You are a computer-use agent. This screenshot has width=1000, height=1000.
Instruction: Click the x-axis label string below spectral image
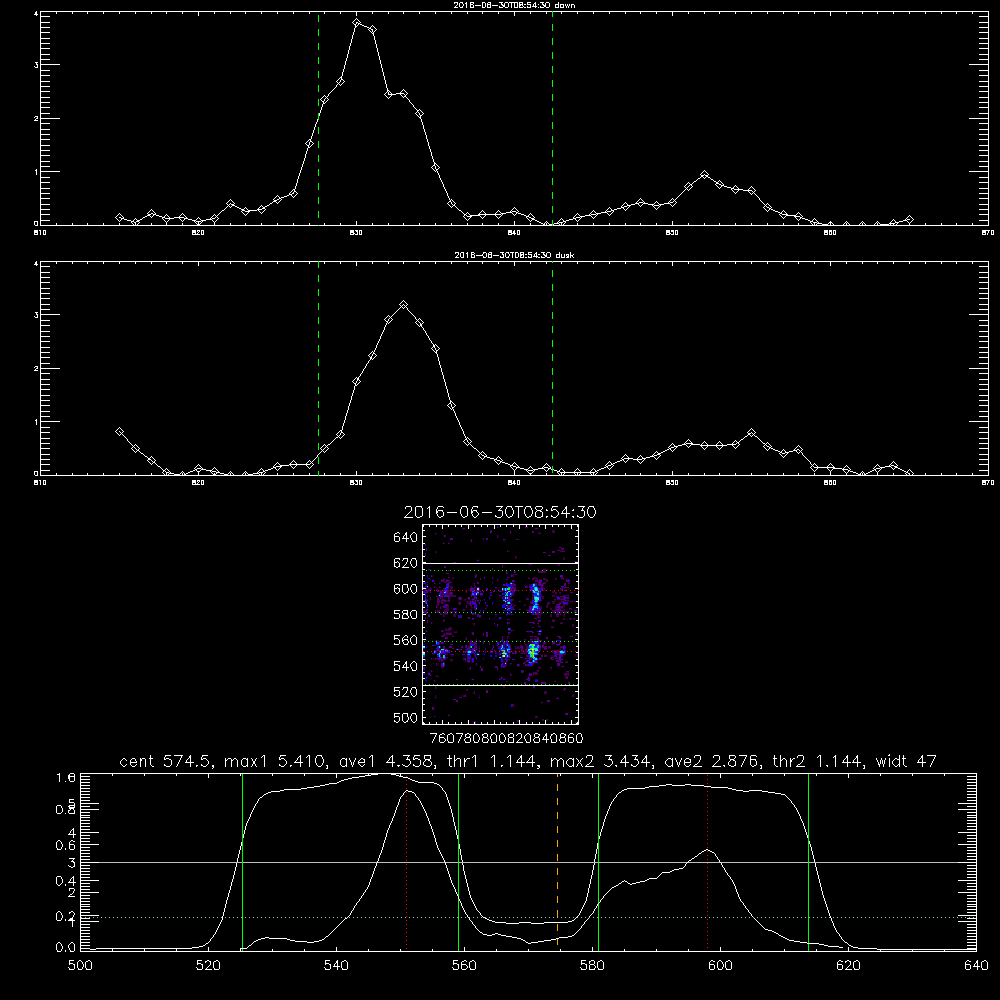(x=506, y=738)
